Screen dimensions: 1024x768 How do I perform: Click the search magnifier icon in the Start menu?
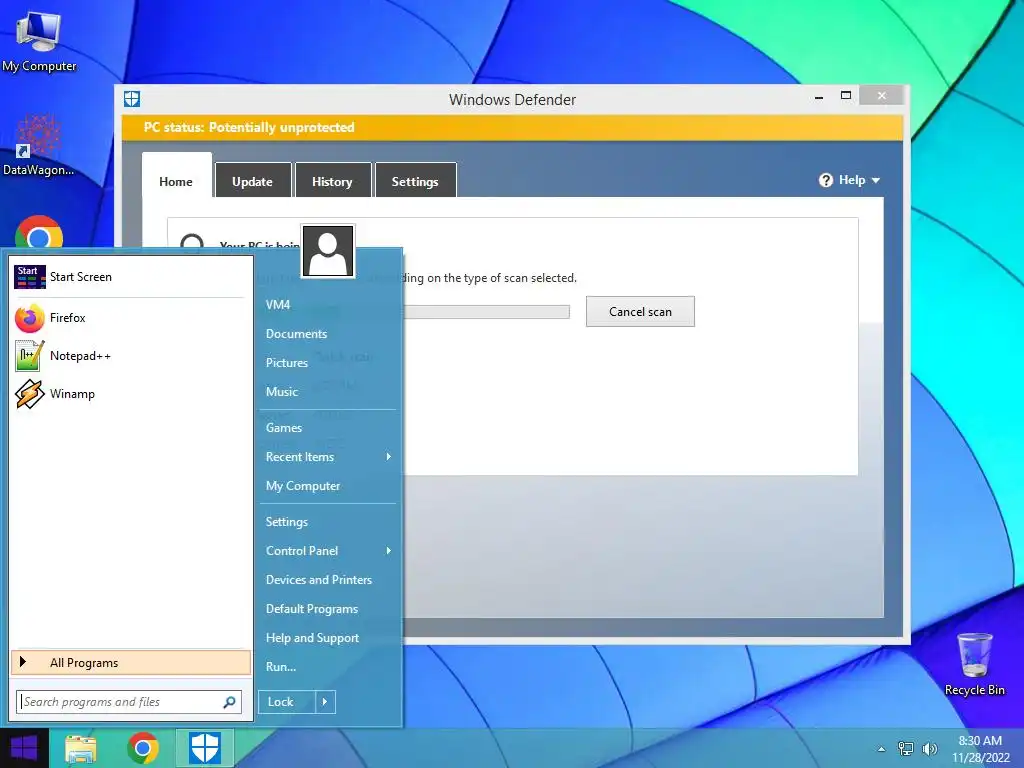[x=229, y=702]
